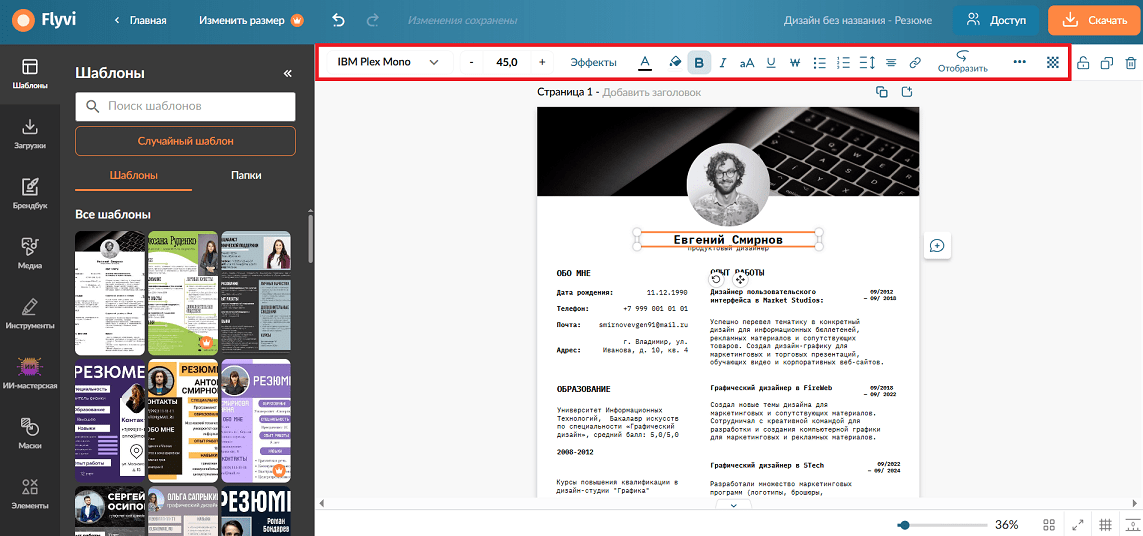1143x536 pixels.
Task: Lock the selected element
Action: 1083,63
